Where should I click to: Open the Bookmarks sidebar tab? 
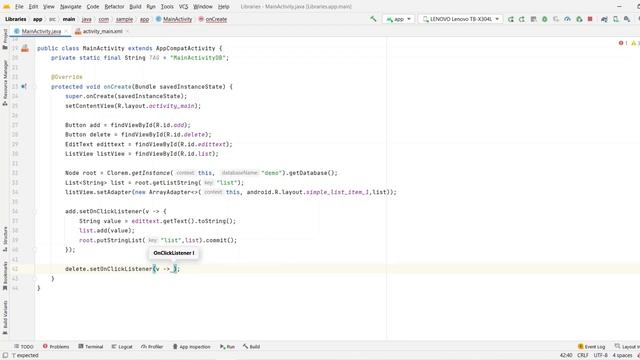[x=5, y=276]
